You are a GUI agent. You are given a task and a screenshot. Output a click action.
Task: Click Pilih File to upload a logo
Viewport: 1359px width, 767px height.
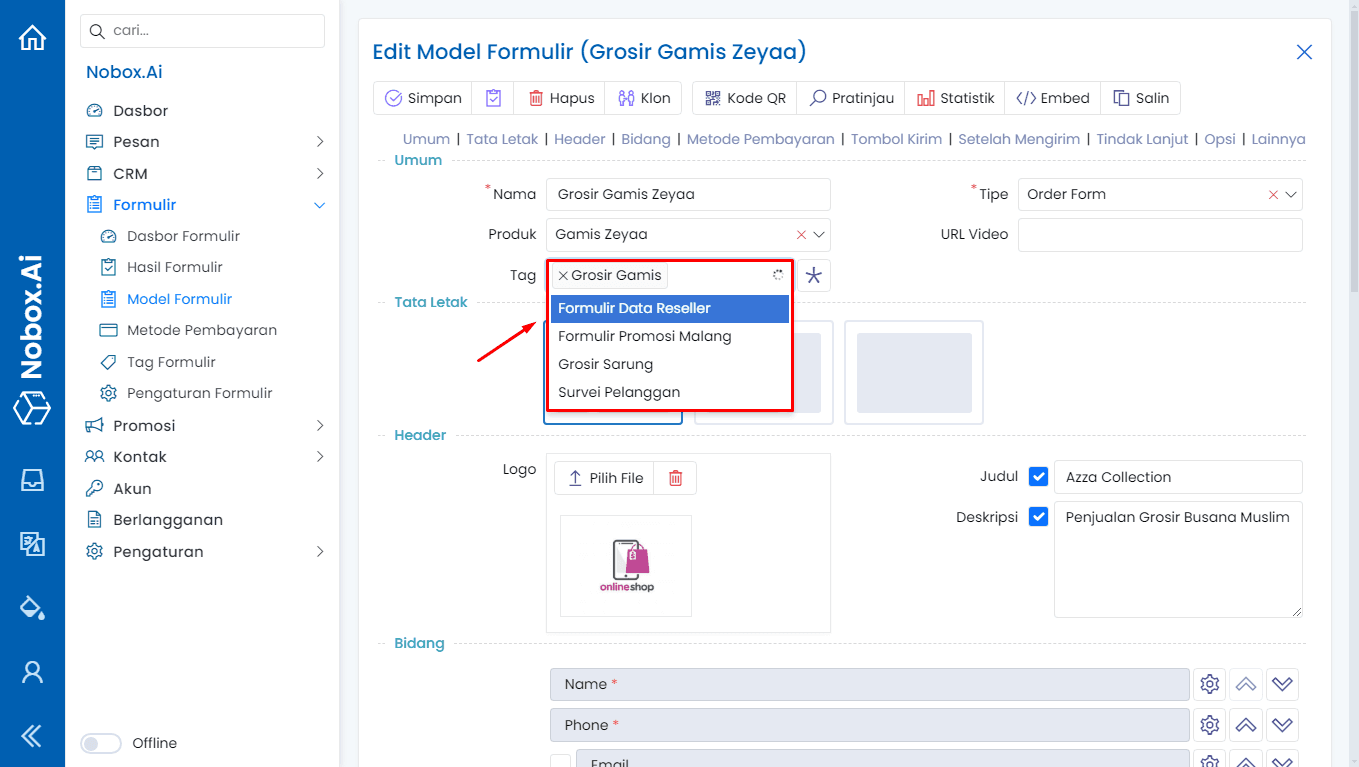604,478
